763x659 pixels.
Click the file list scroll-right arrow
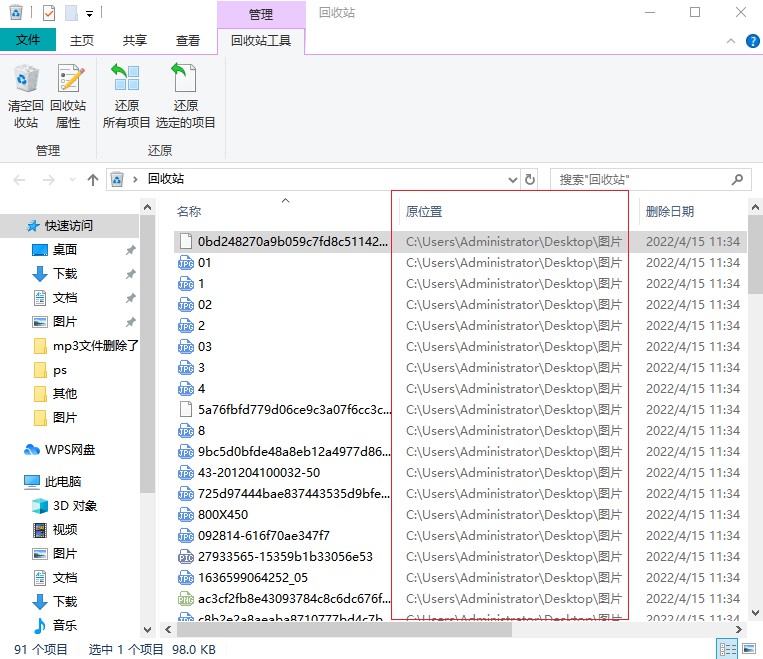(739, 630)
